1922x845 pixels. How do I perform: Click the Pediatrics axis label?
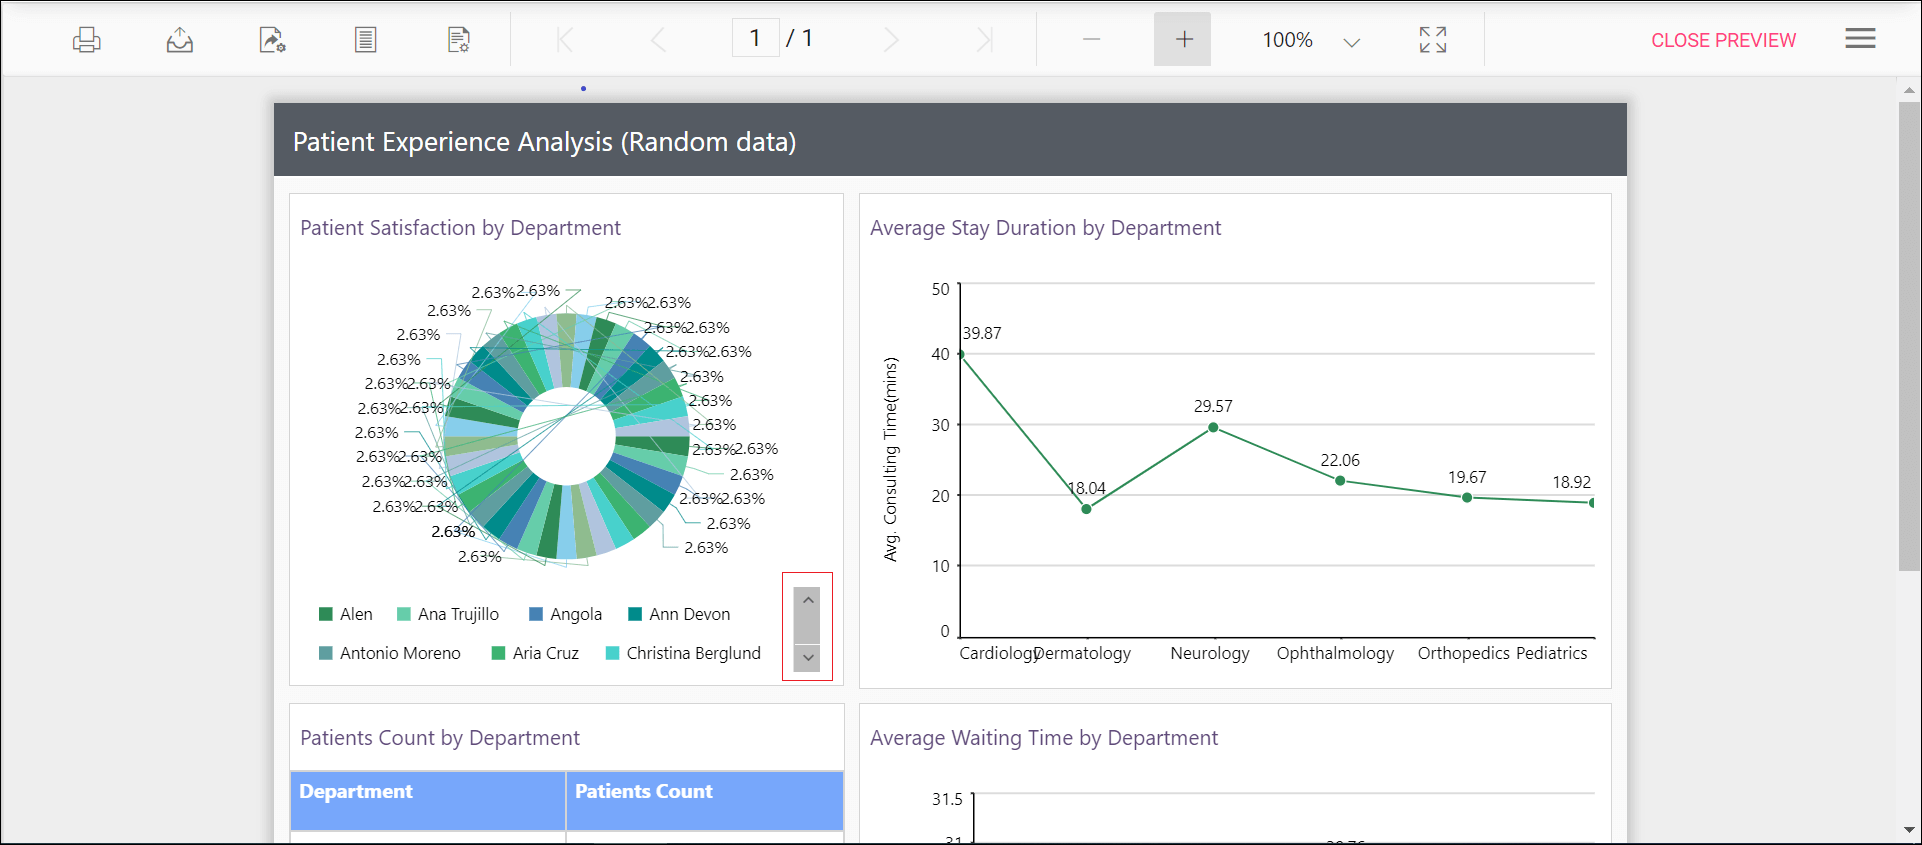click(1551, 653)
